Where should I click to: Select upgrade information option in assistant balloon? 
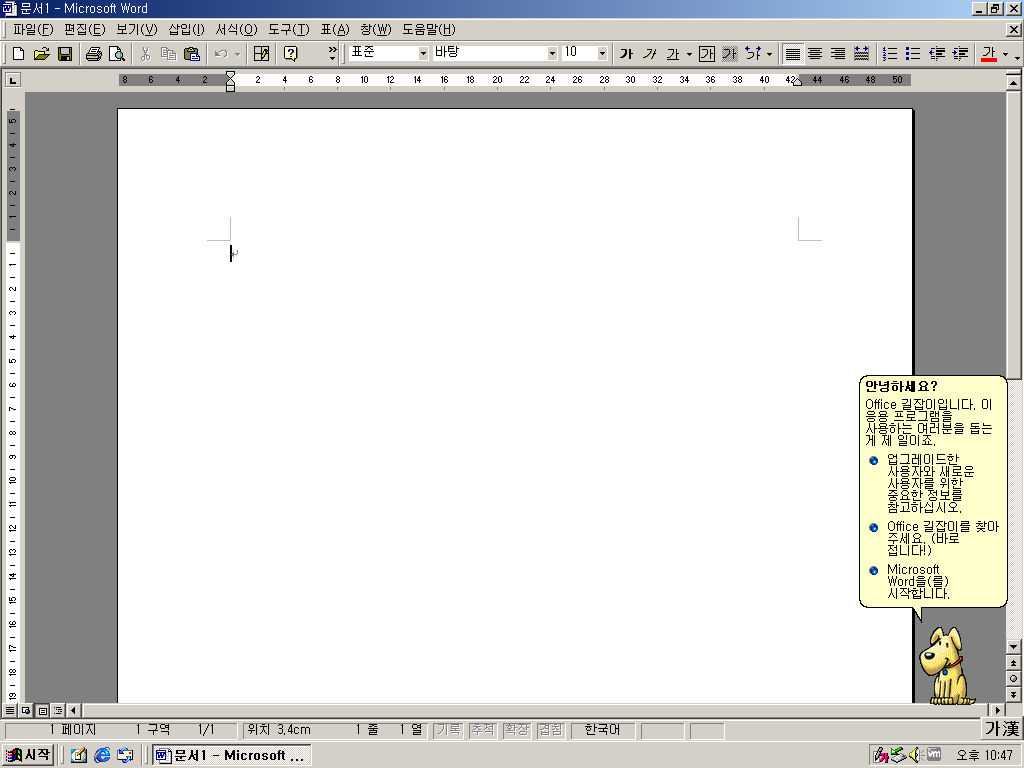click(923, 483)
